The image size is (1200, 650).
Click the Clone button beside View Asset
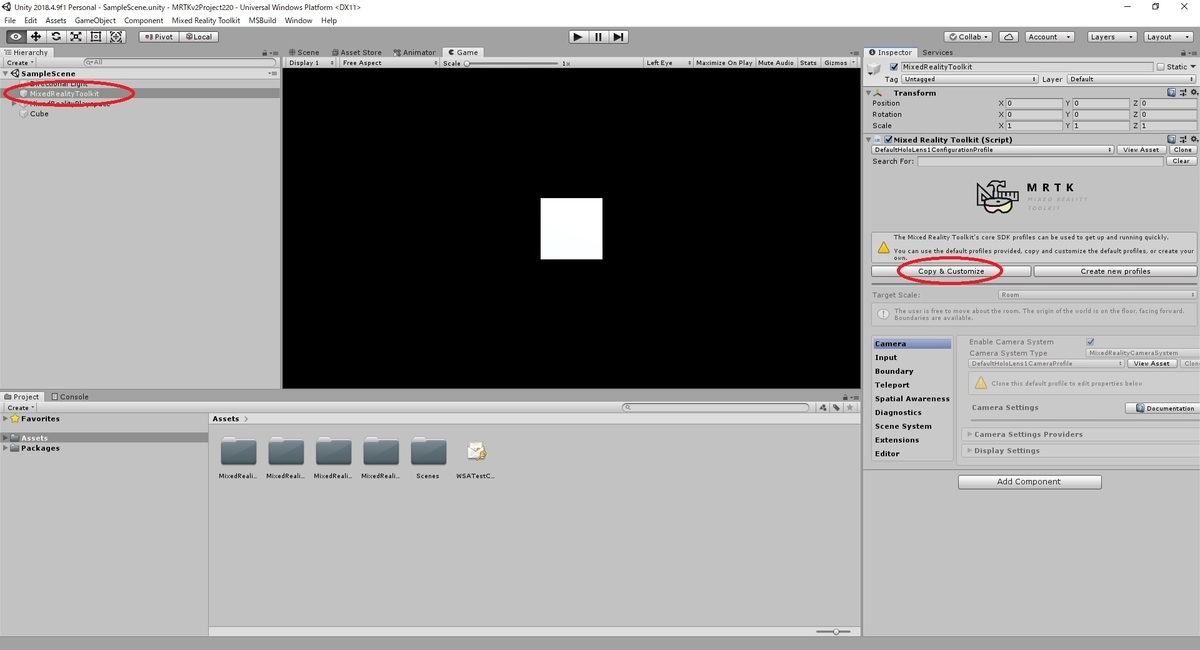click(1182, 150)
